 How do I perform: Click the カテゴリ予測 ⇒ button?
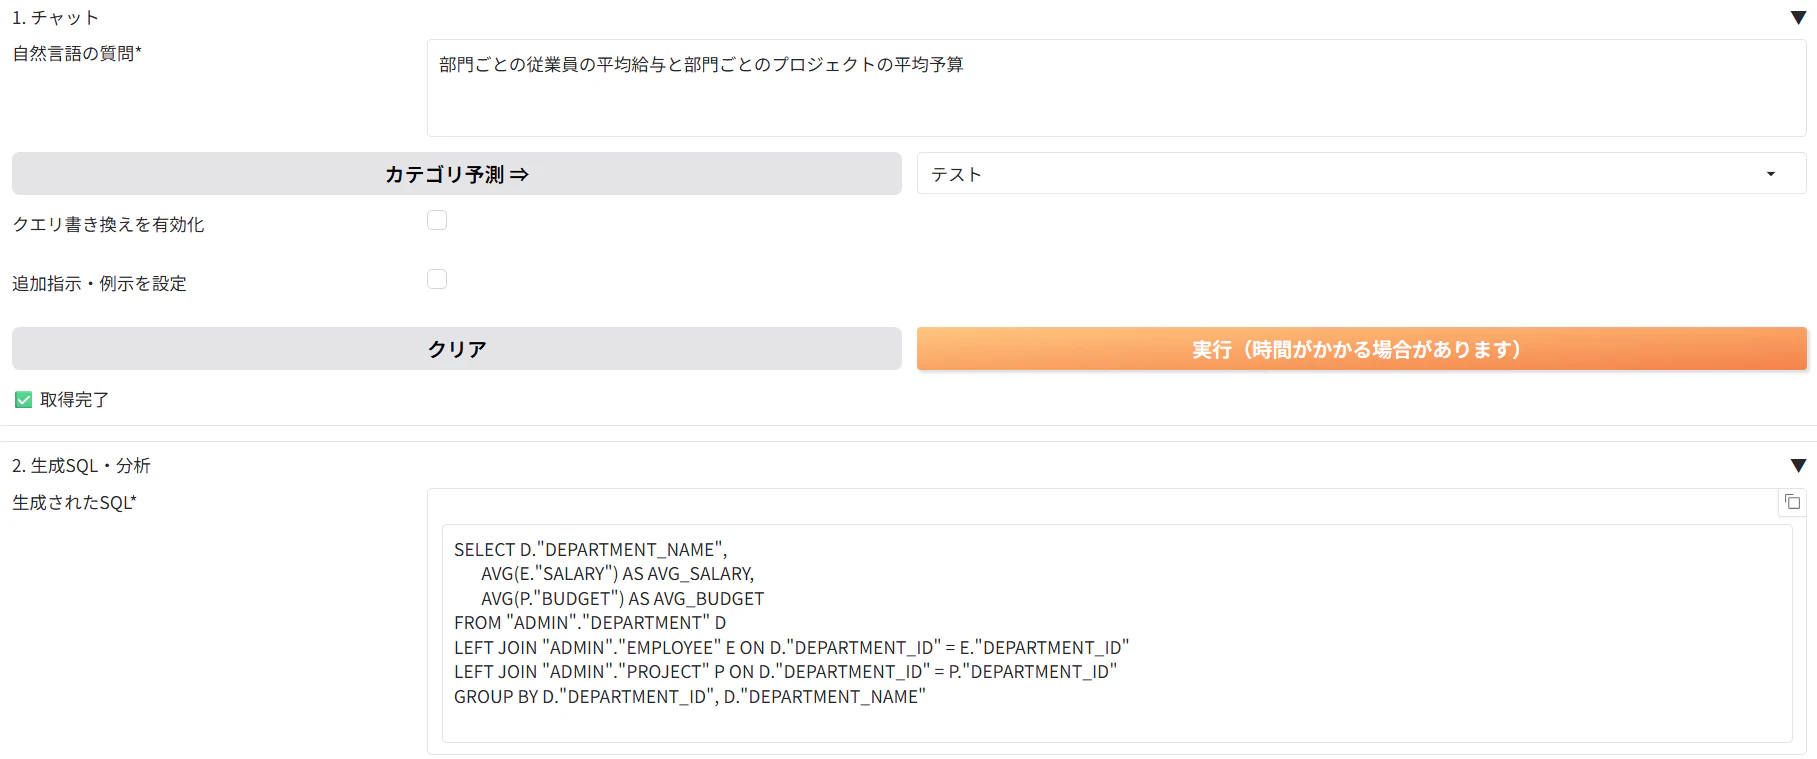point(457,174)
